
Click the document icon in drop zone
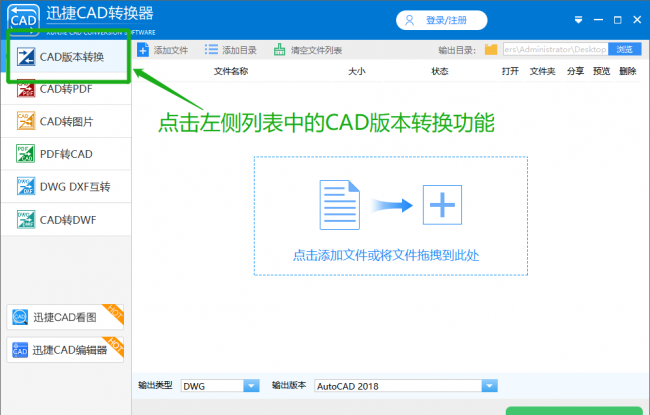[x=340, y=205]
